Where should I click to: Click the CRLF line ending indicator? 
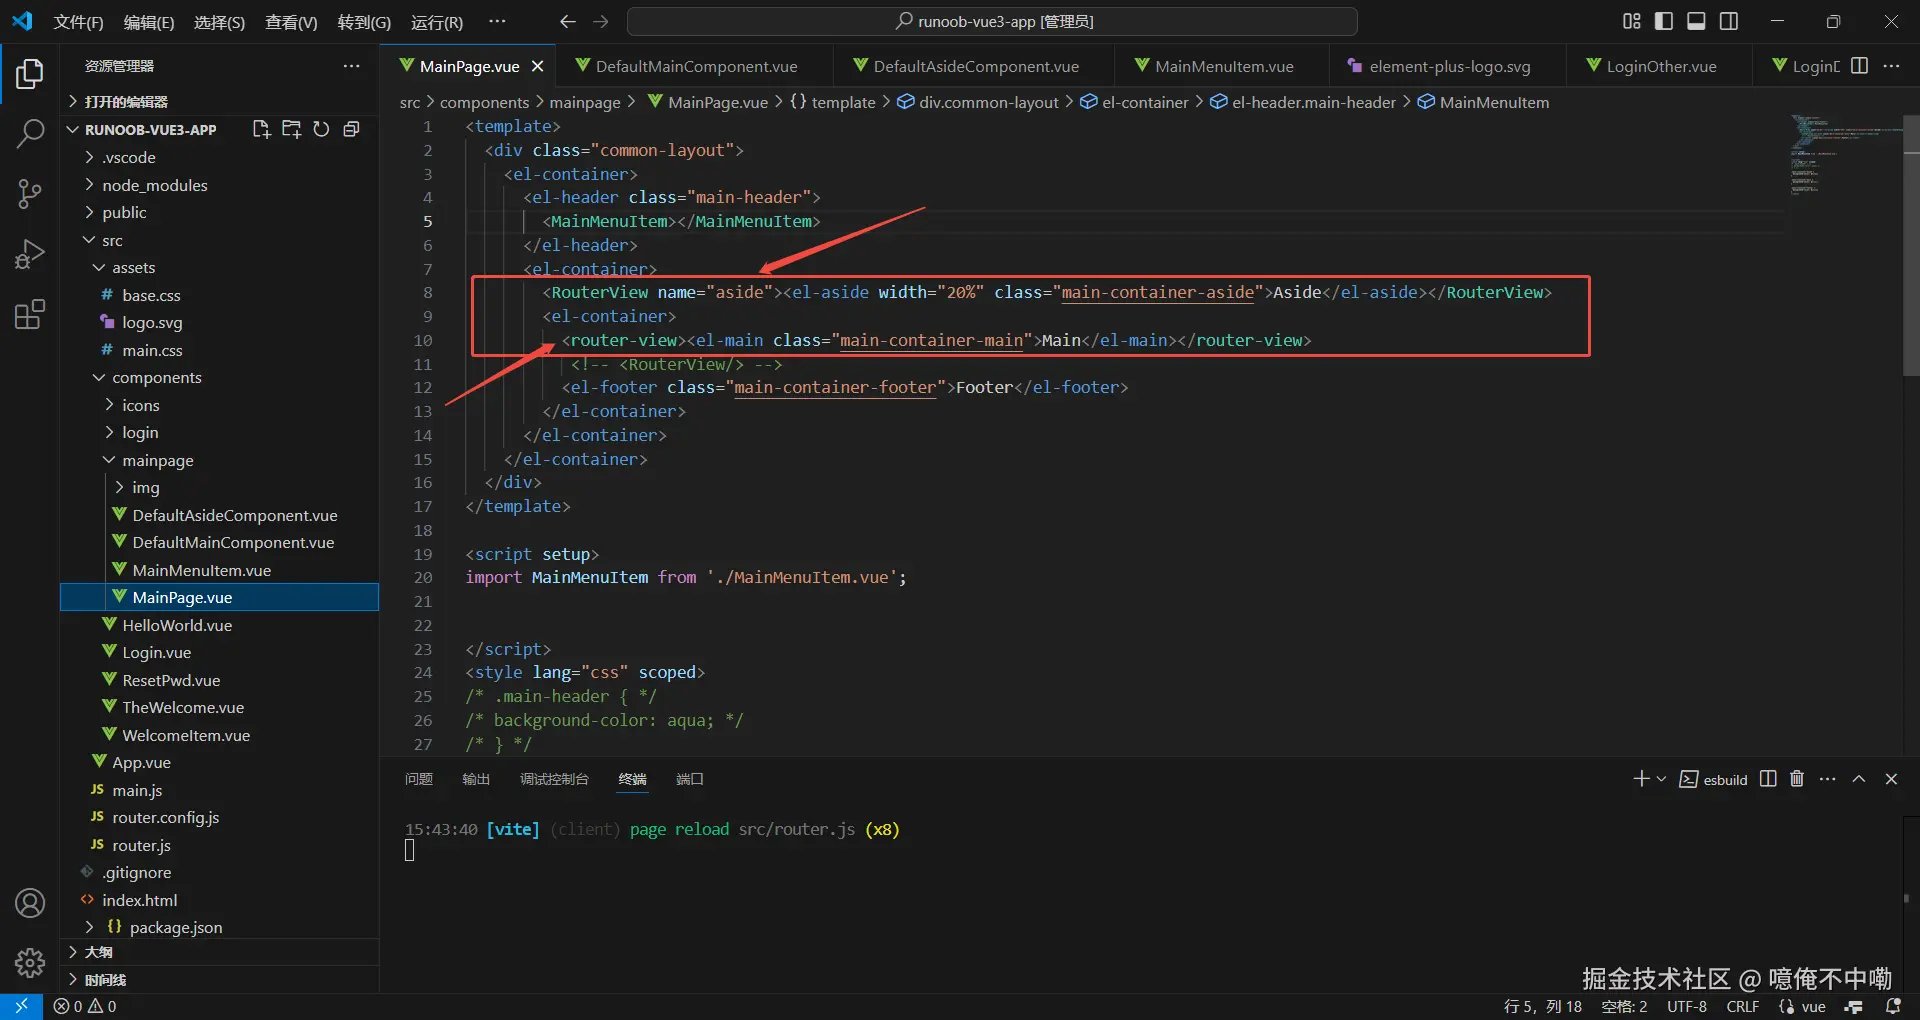[x=1742, y=1006]
